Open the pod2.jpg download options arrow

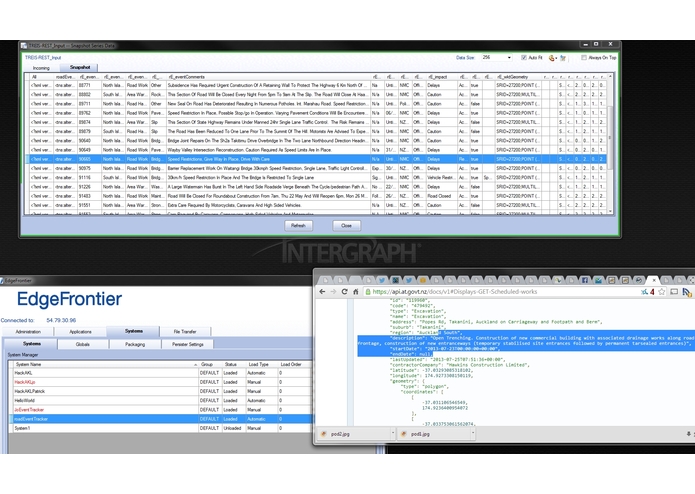393,433
